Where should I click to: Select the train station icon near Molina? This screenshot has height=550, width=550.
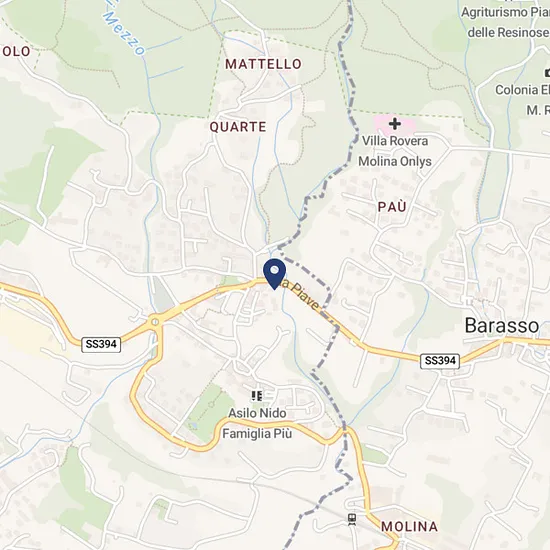tap(352, 519)
